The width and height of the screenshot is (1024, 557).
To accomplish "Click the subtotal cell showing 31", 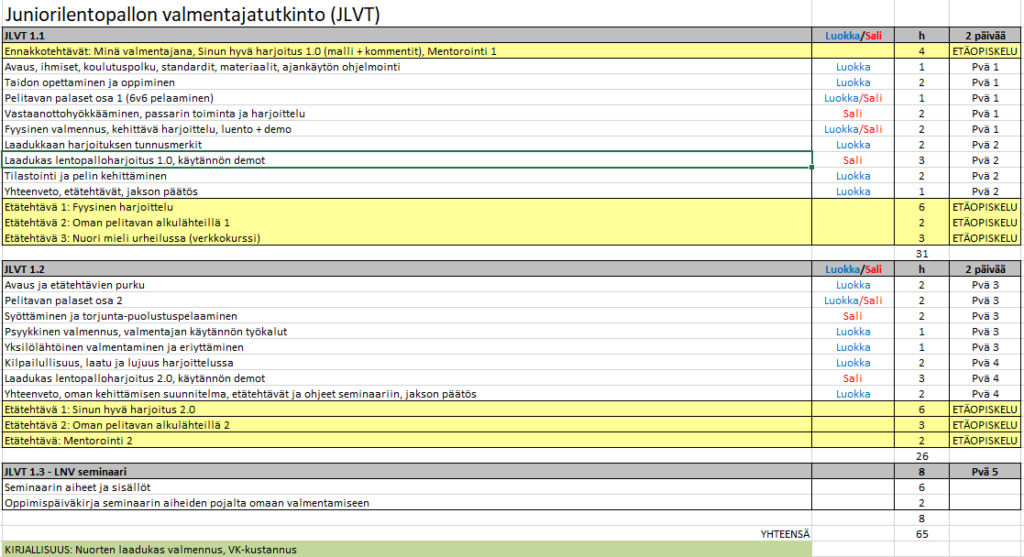I will coord(922,254).
